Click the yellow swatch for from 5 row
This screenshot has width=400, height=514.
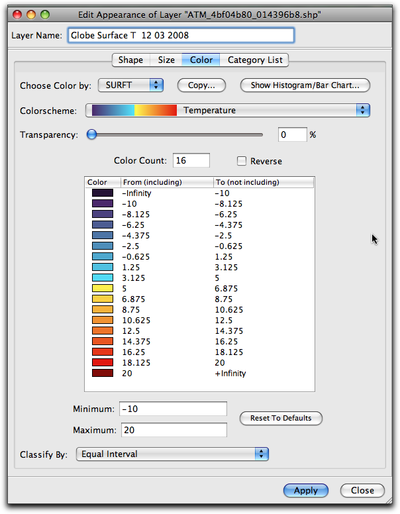pyautogui.click(x=103, y=288)
